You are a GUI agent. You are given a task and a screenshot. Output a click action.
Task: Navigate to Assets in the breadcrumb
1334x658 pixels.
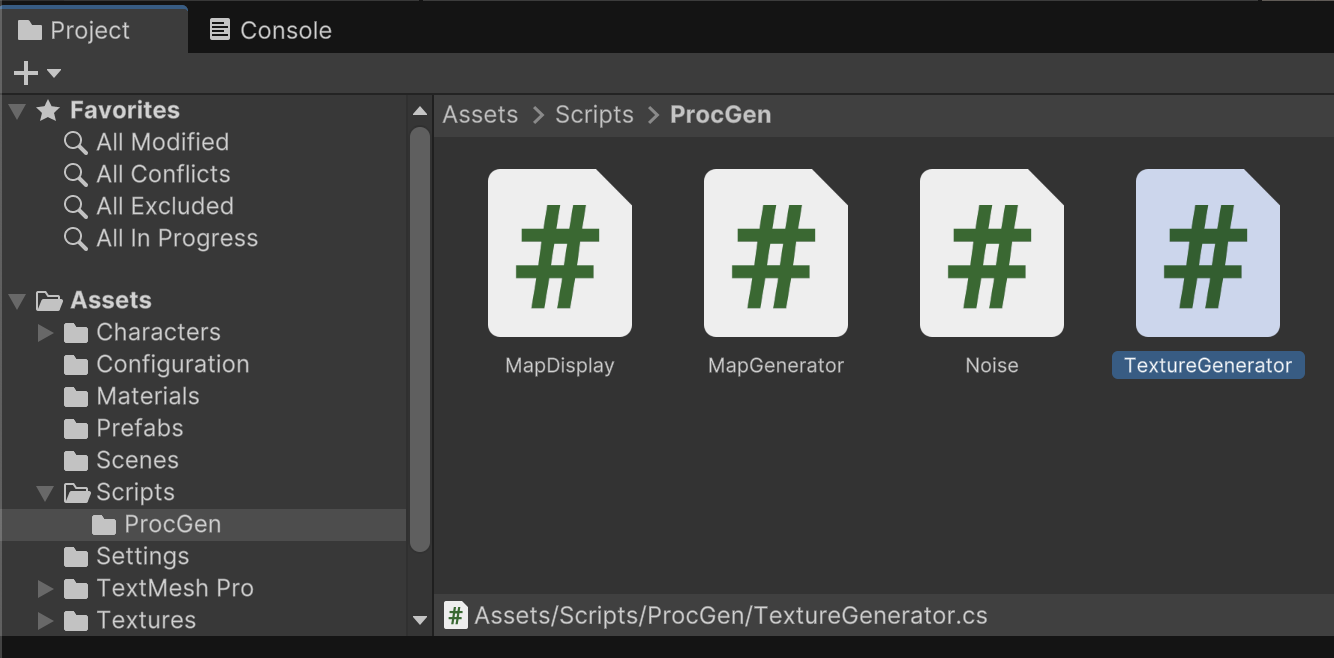[480, 115]
